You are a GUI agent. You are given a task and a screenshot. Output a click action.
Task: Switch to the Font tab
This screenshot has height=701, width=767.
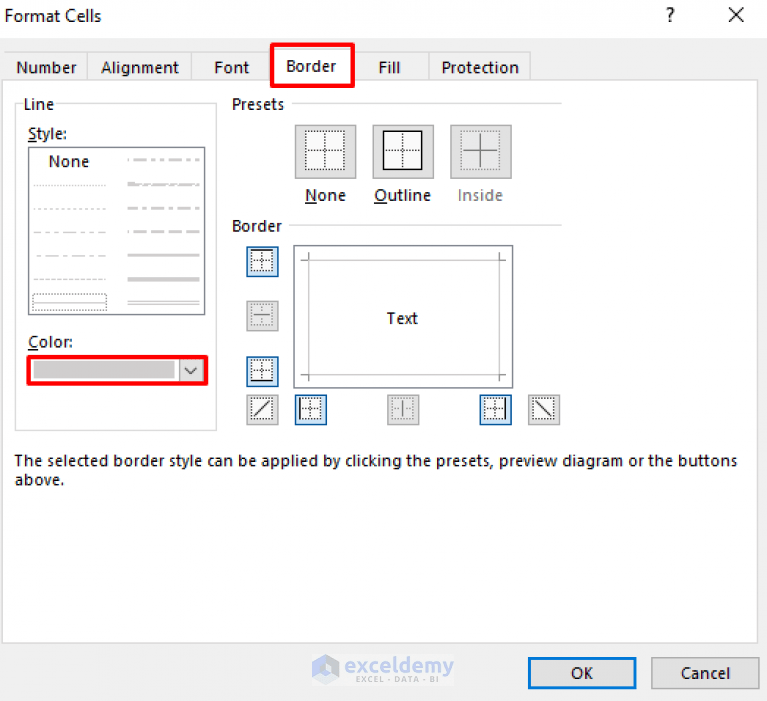pos(231,67)
